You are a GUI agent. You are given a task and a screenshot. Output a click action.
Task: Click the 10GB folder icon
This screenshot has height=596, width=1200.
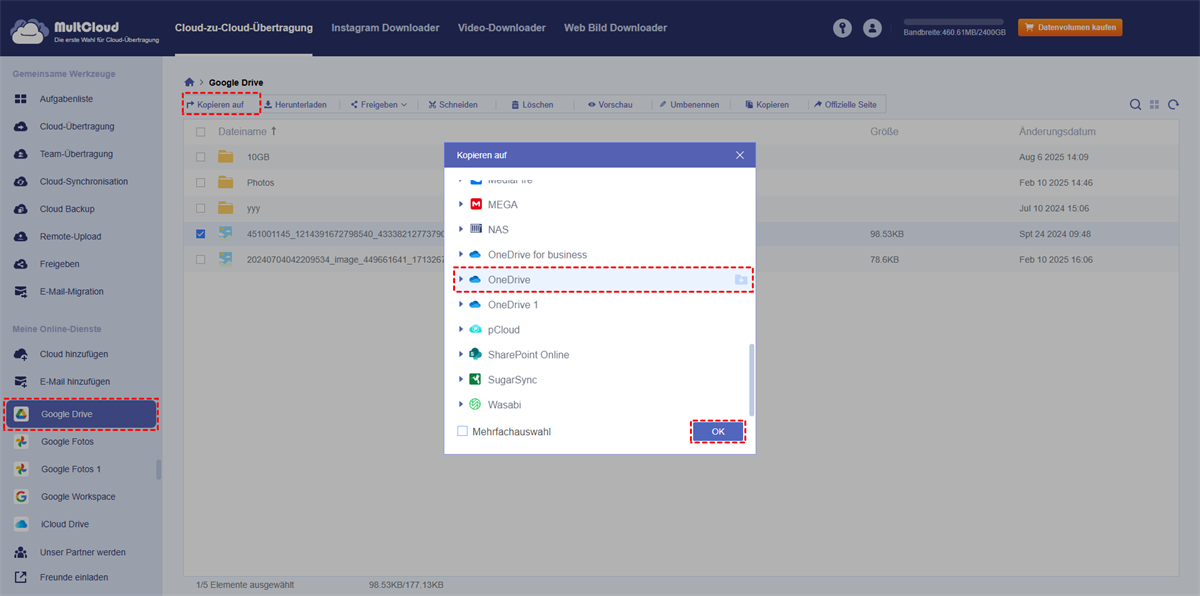tap(226, 157)
